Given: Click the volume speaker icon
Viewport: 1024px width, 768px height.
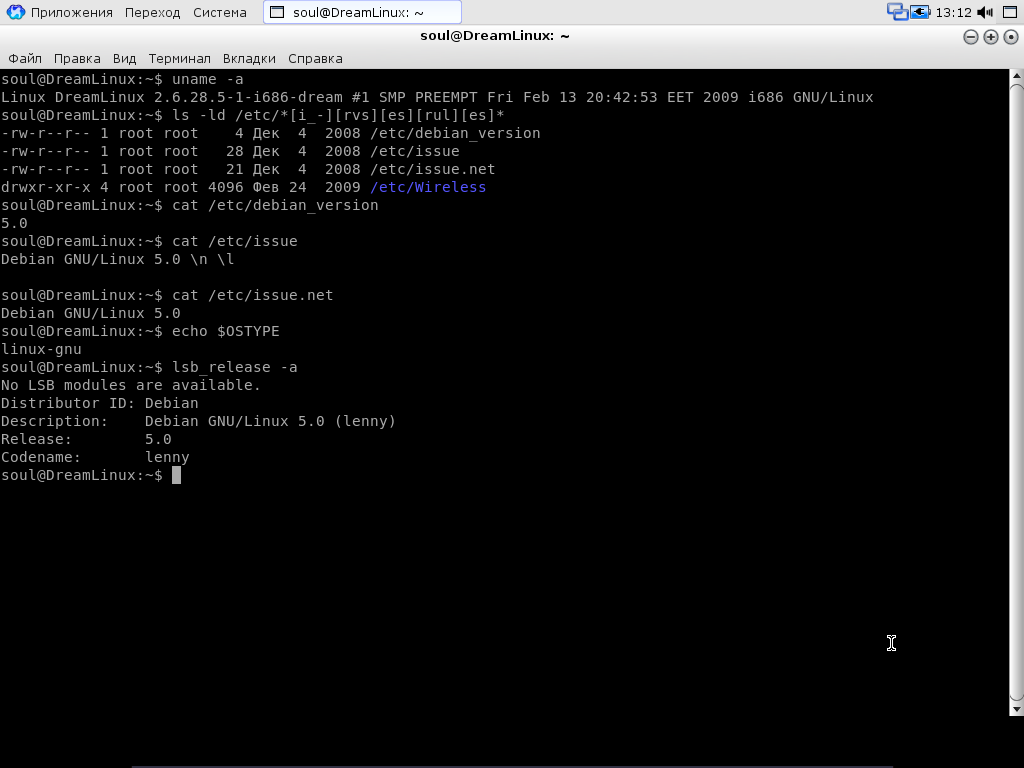Looking at the screenshot, I should (985, 12).
